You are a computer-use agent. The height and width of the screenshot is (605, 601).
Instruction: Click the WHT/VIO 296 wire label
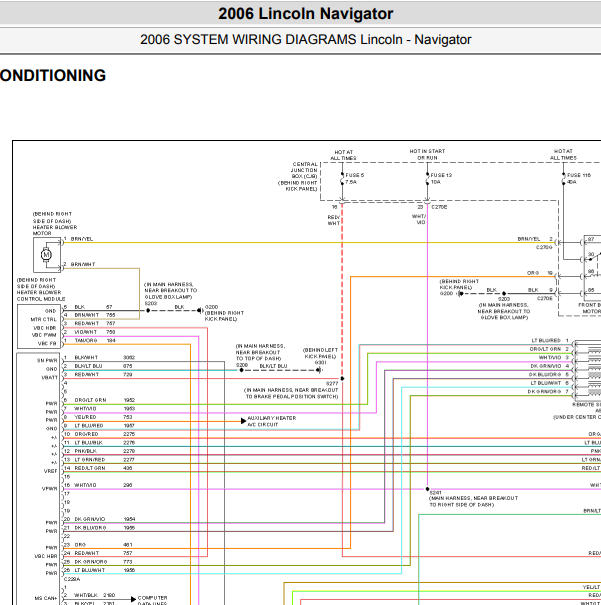tap(103, 485)
